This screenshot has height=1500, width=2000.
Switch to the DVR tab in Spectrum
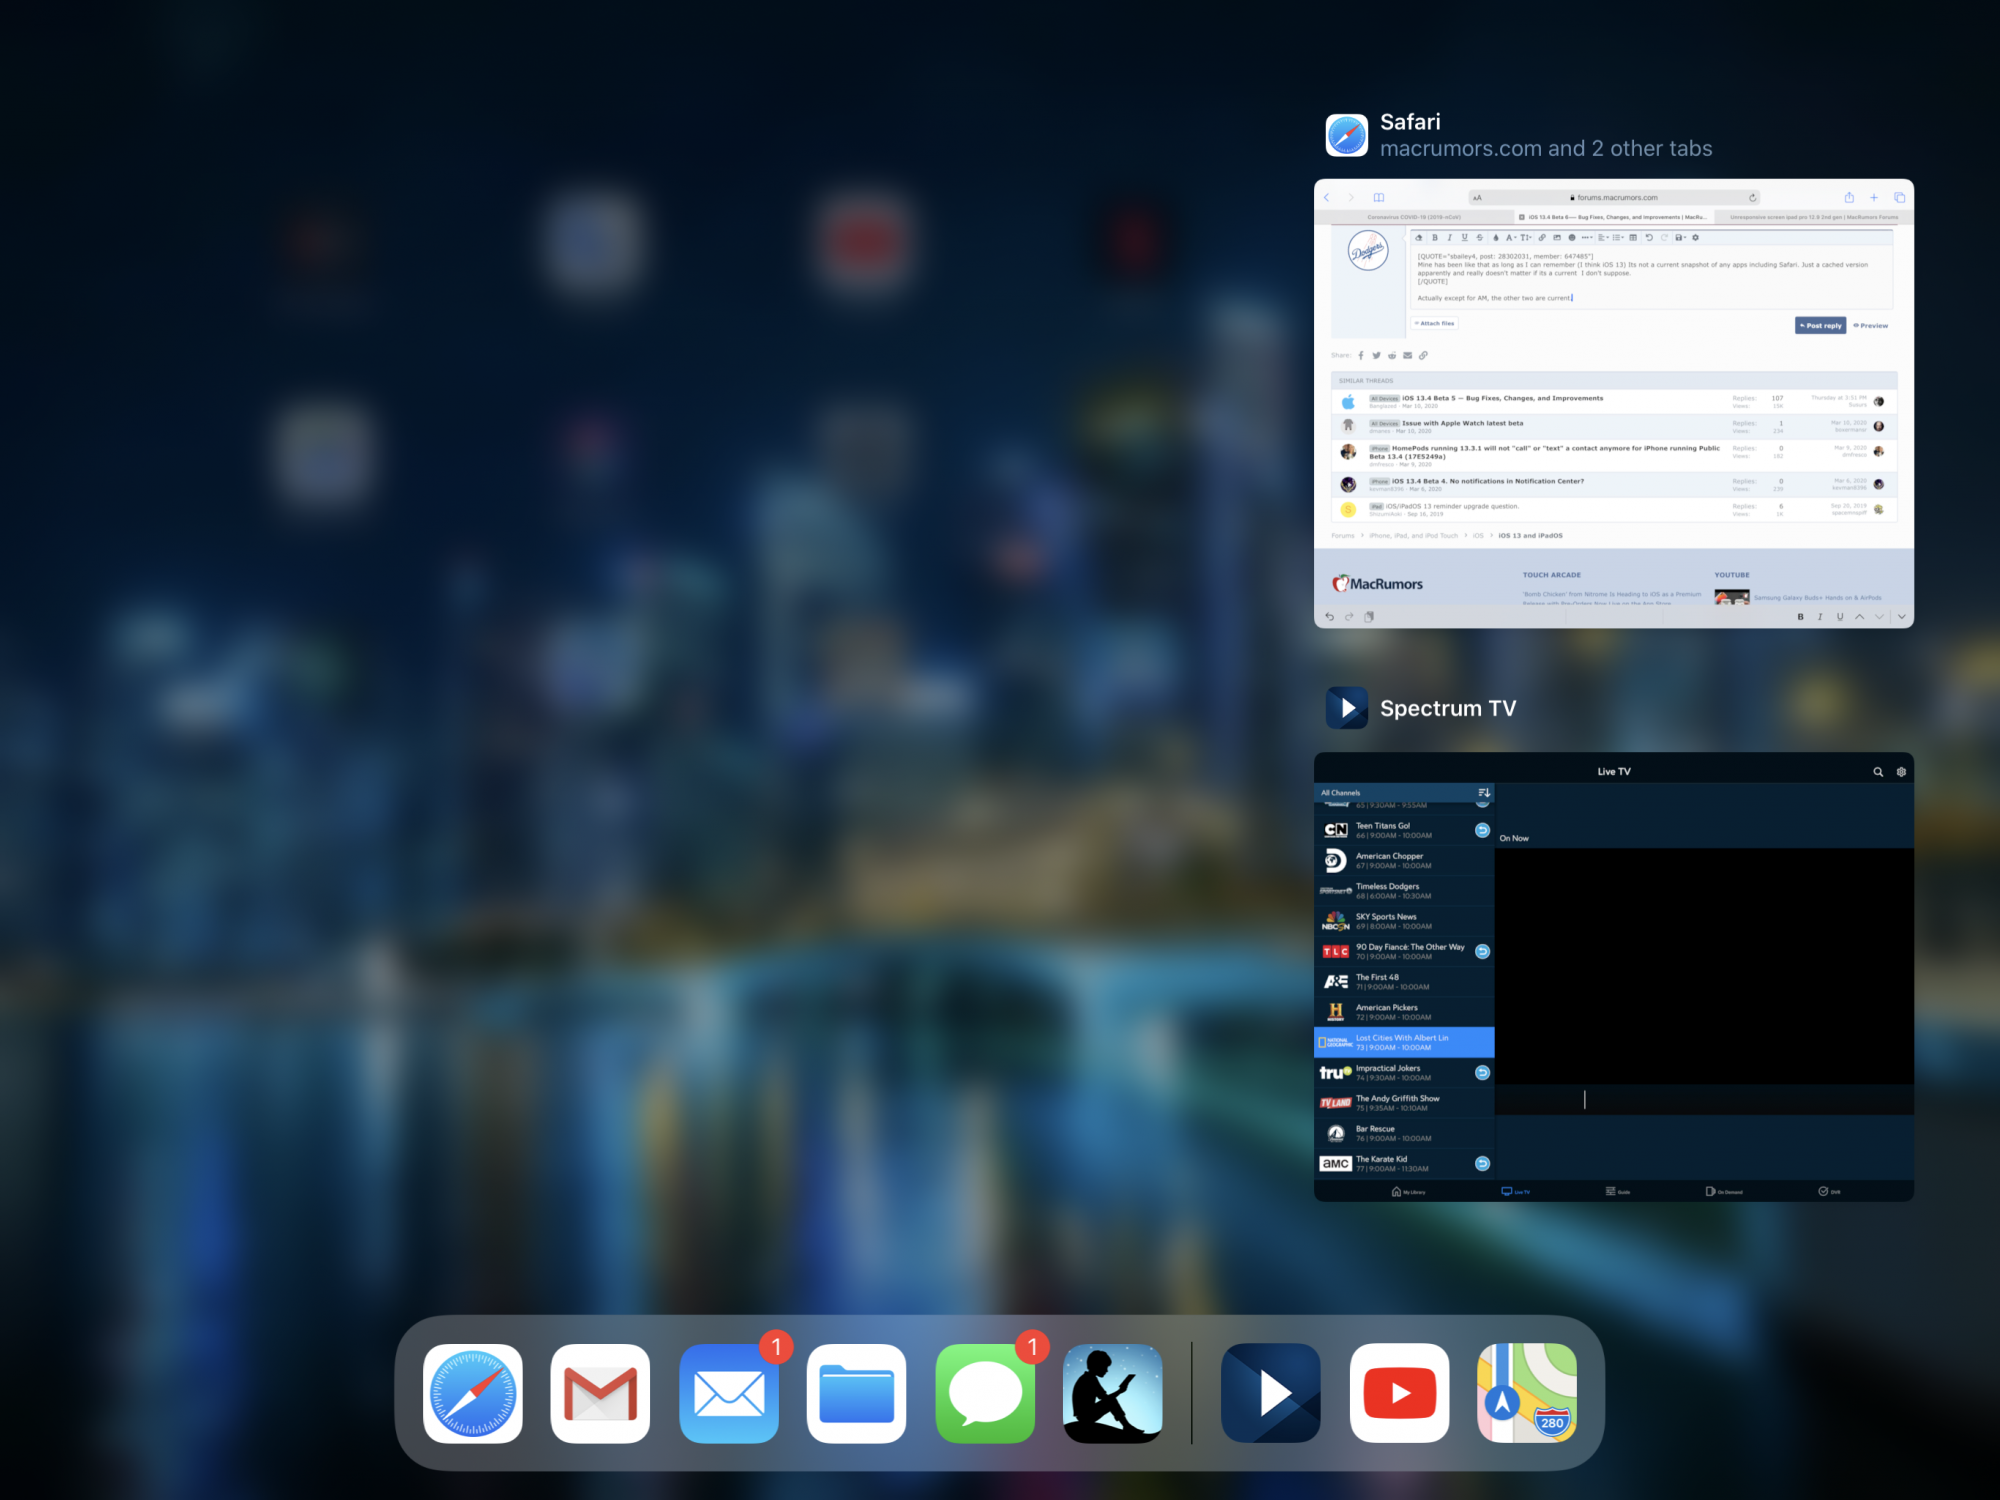click(1828, 1191)
